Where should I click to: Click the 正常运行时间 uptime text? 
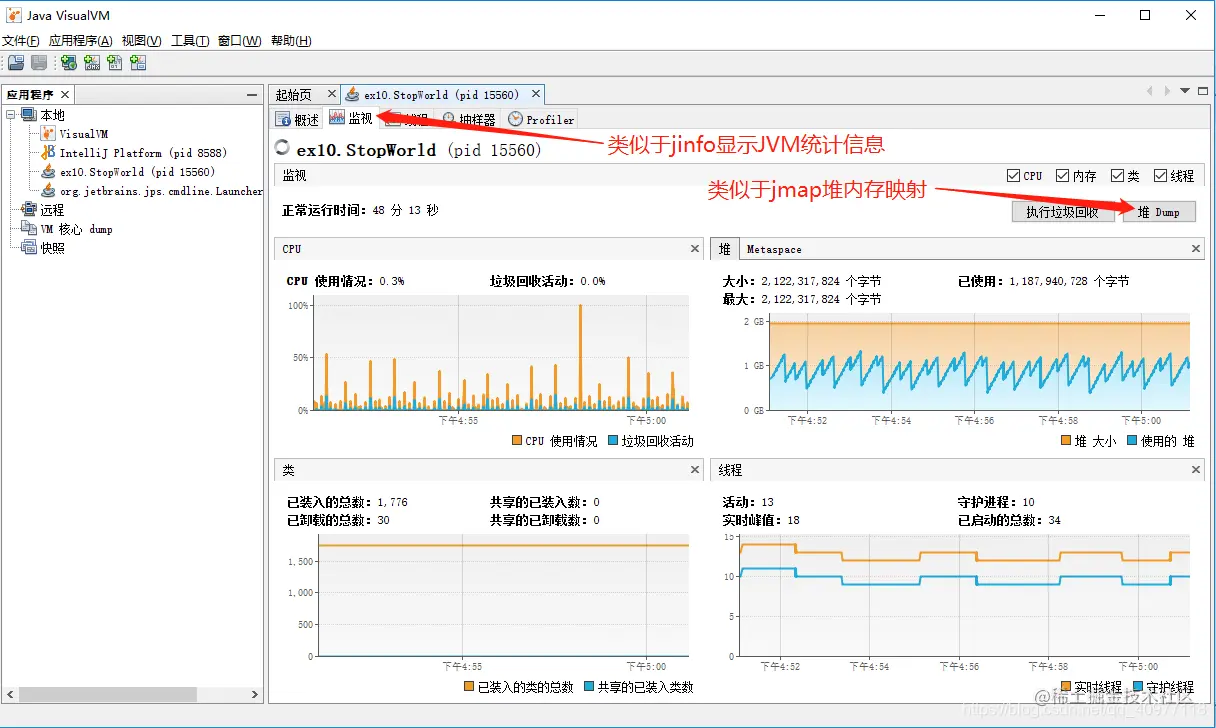(x=360, y=211)
